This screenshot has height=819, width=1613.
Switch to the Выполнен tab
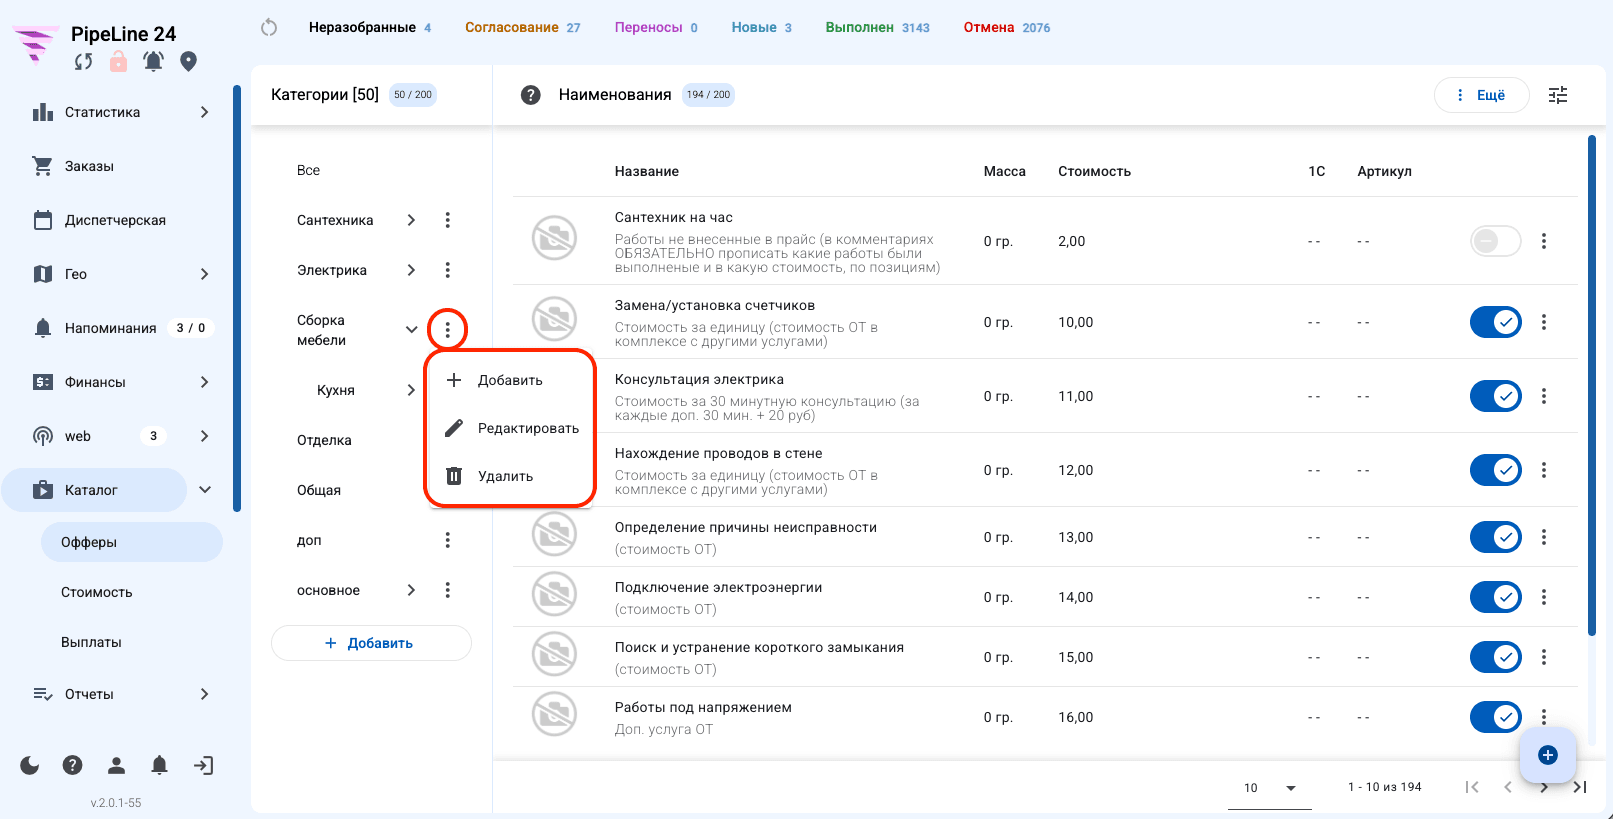click(x=877, y=27)
